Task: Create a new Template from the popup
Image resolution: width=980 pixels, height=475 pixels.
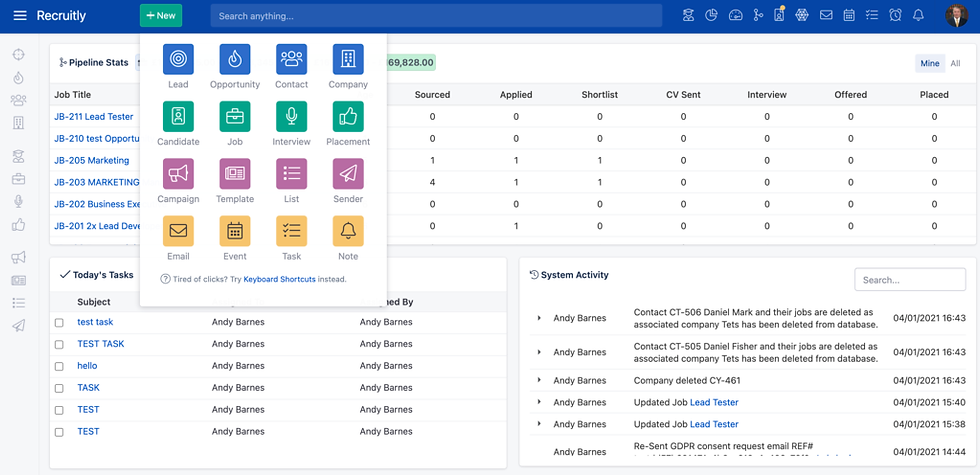Action: coord(235,174)
